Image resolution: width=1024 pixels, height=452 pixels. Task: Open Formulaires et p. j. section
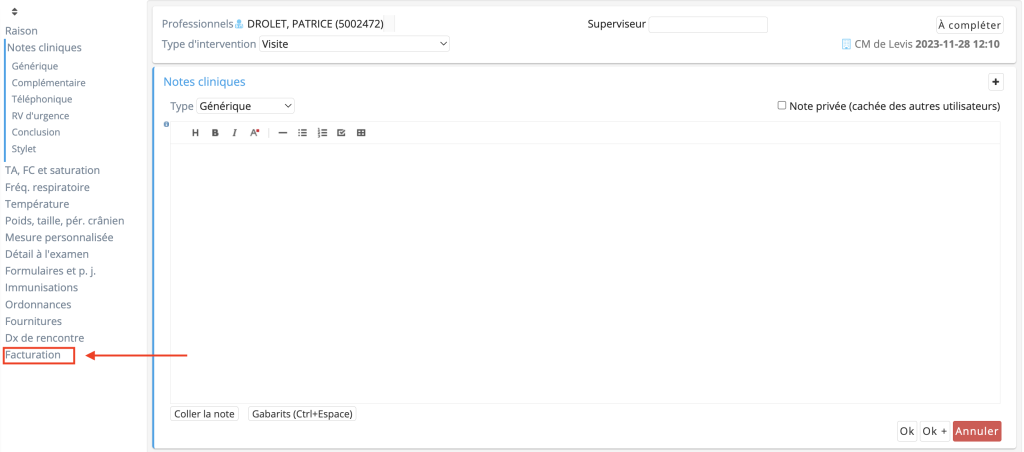[51, 271]
